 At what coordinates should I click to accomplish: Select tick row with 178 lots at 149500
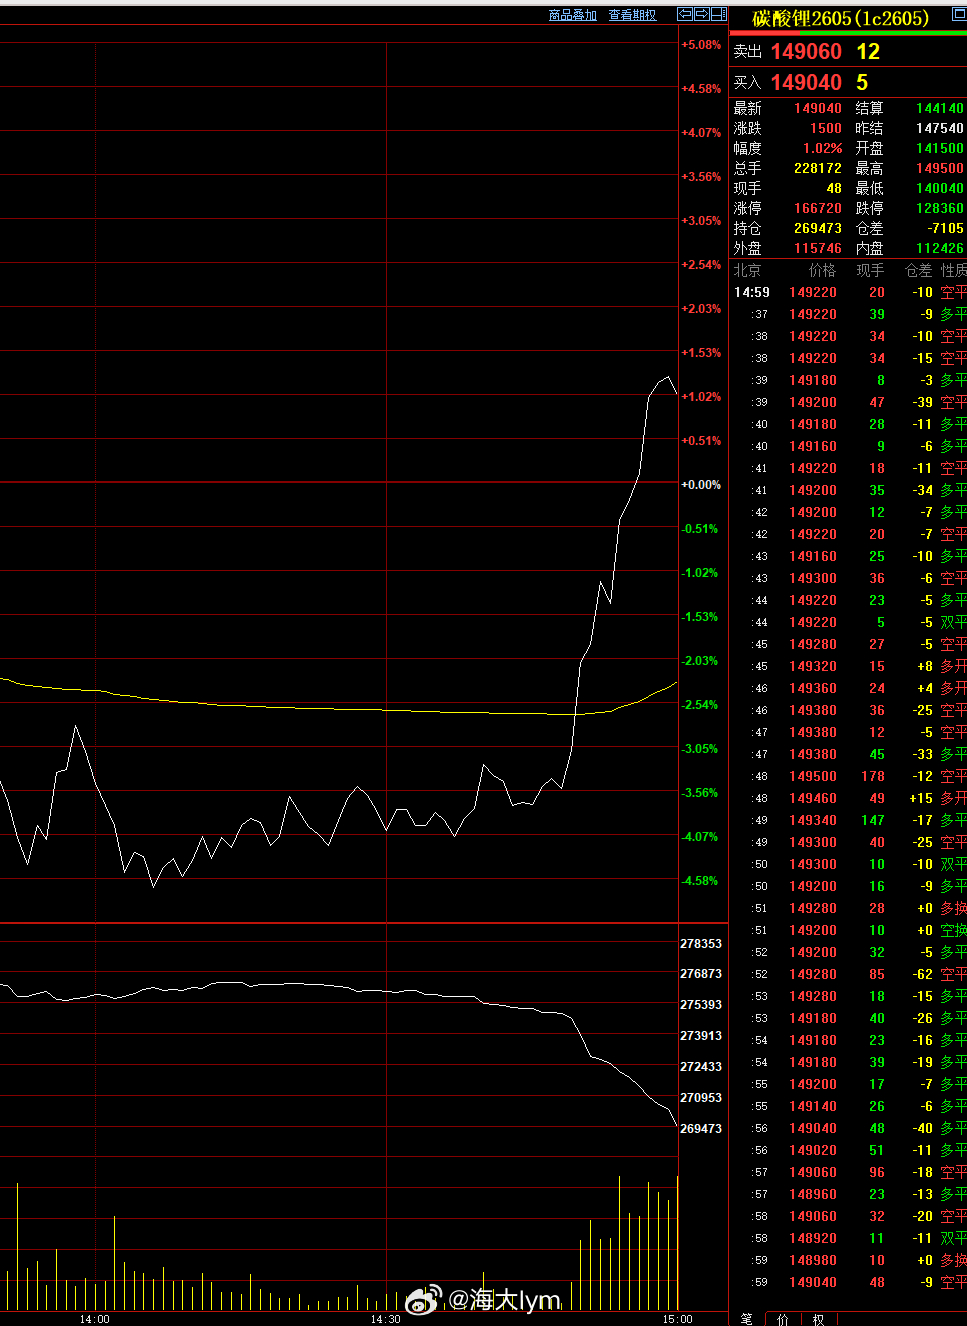(848, 776)
